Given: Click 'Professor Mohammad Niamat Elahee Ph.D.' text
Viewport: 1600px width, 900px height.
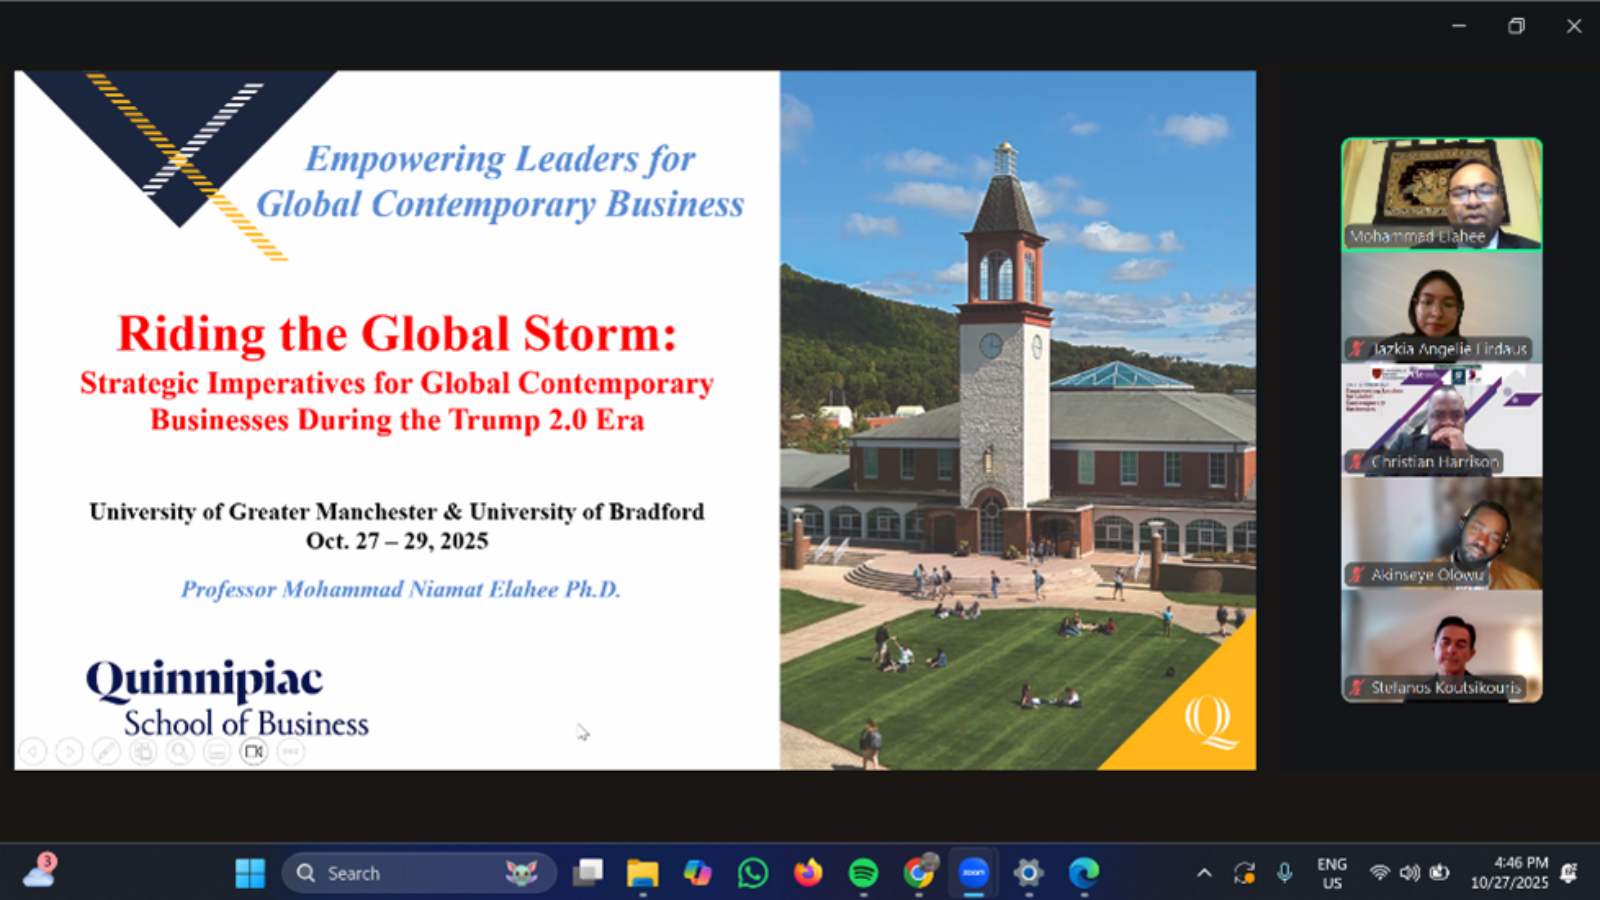Looking at the screenshot, I should pos(401,589).
